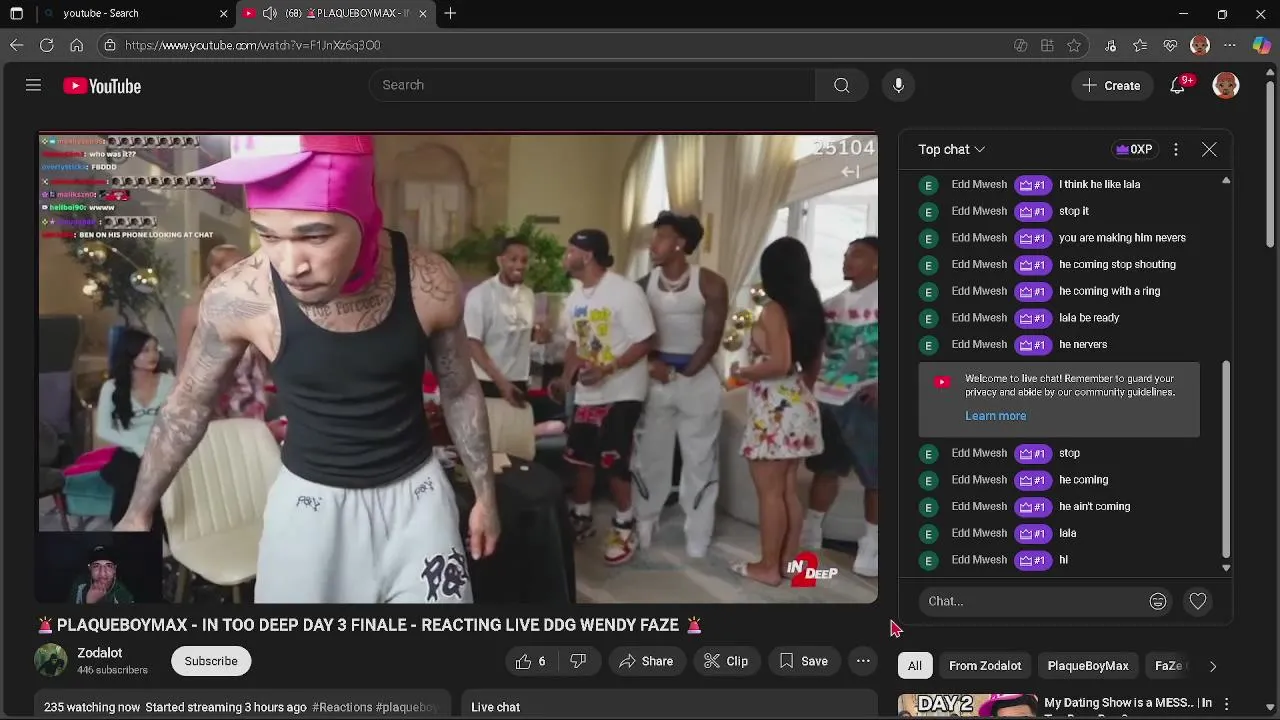Open the YouTube guide hamburger menu
Screen dimensions: 1280x720
[33, 86]
